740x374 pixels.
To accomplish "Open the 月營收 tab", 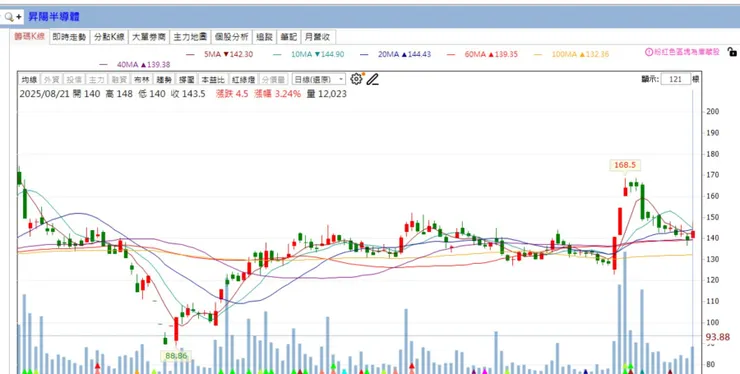I will point(318,37).
